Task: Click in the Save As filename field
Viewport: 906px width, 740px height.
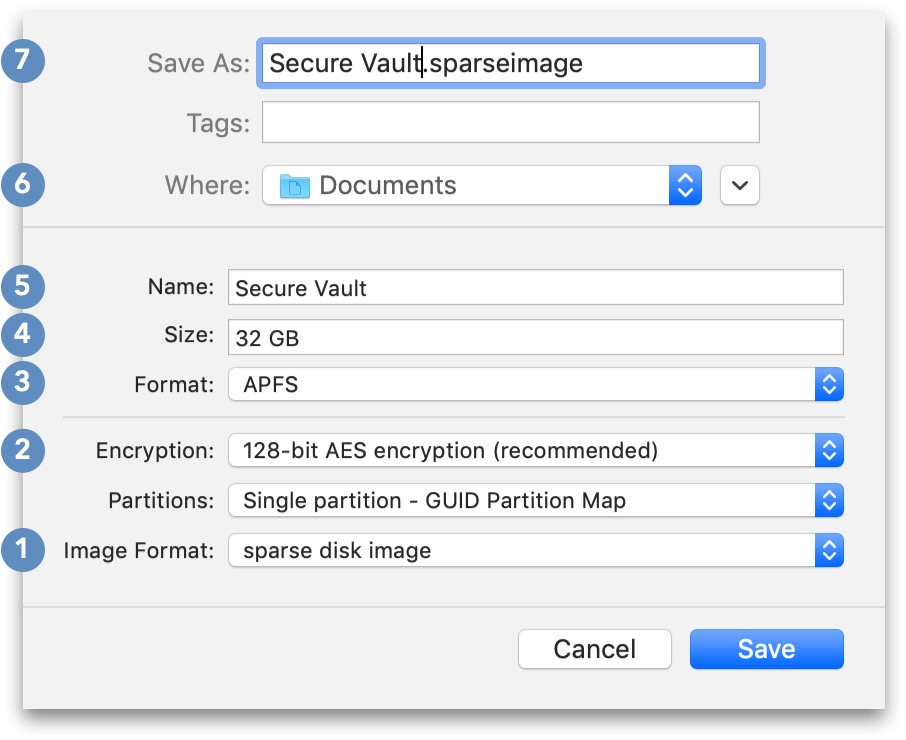Action: (x=511, y=64)
